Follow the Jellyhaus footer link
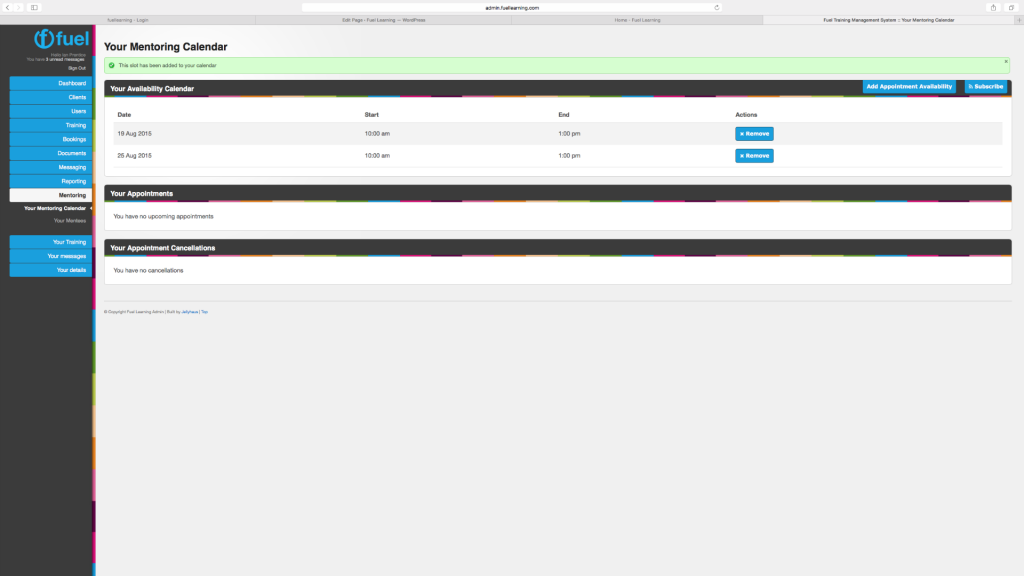The image size is (1024, 576). [189, 312]
